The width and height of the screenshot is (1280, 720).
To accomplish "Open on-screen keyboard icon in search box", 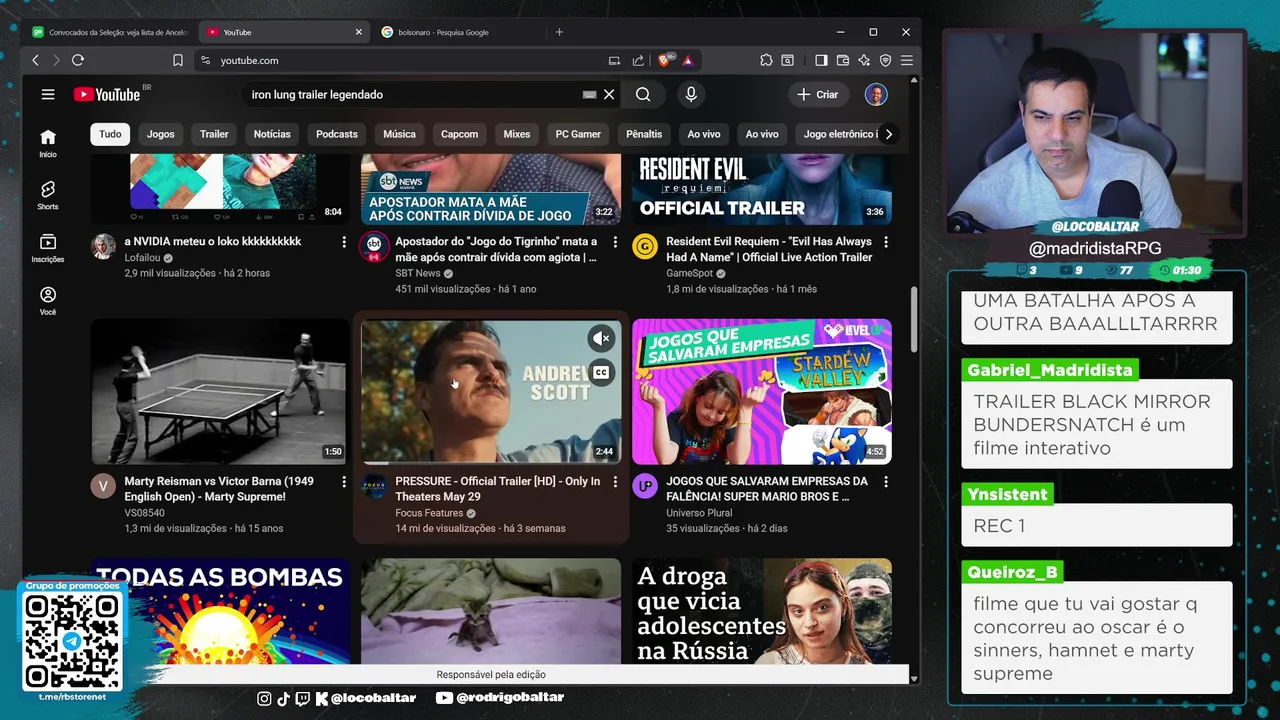I will pyautogui.click(x=590, y=94).
